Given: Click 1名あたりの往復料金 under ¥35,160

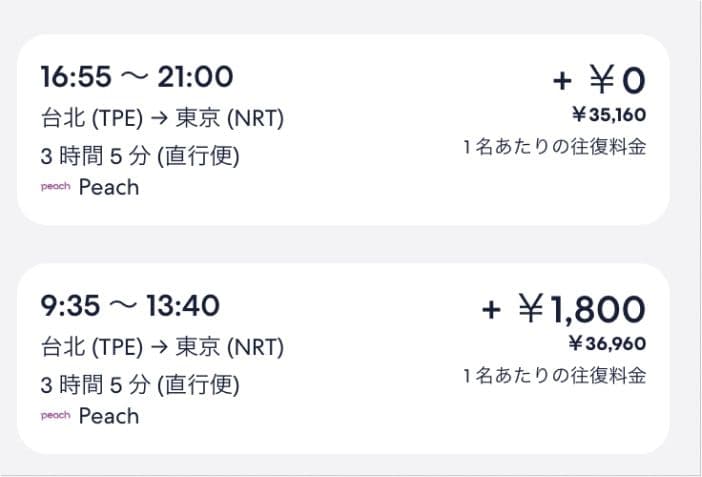Looking at the screenshot, I should [x=554, y=147].
